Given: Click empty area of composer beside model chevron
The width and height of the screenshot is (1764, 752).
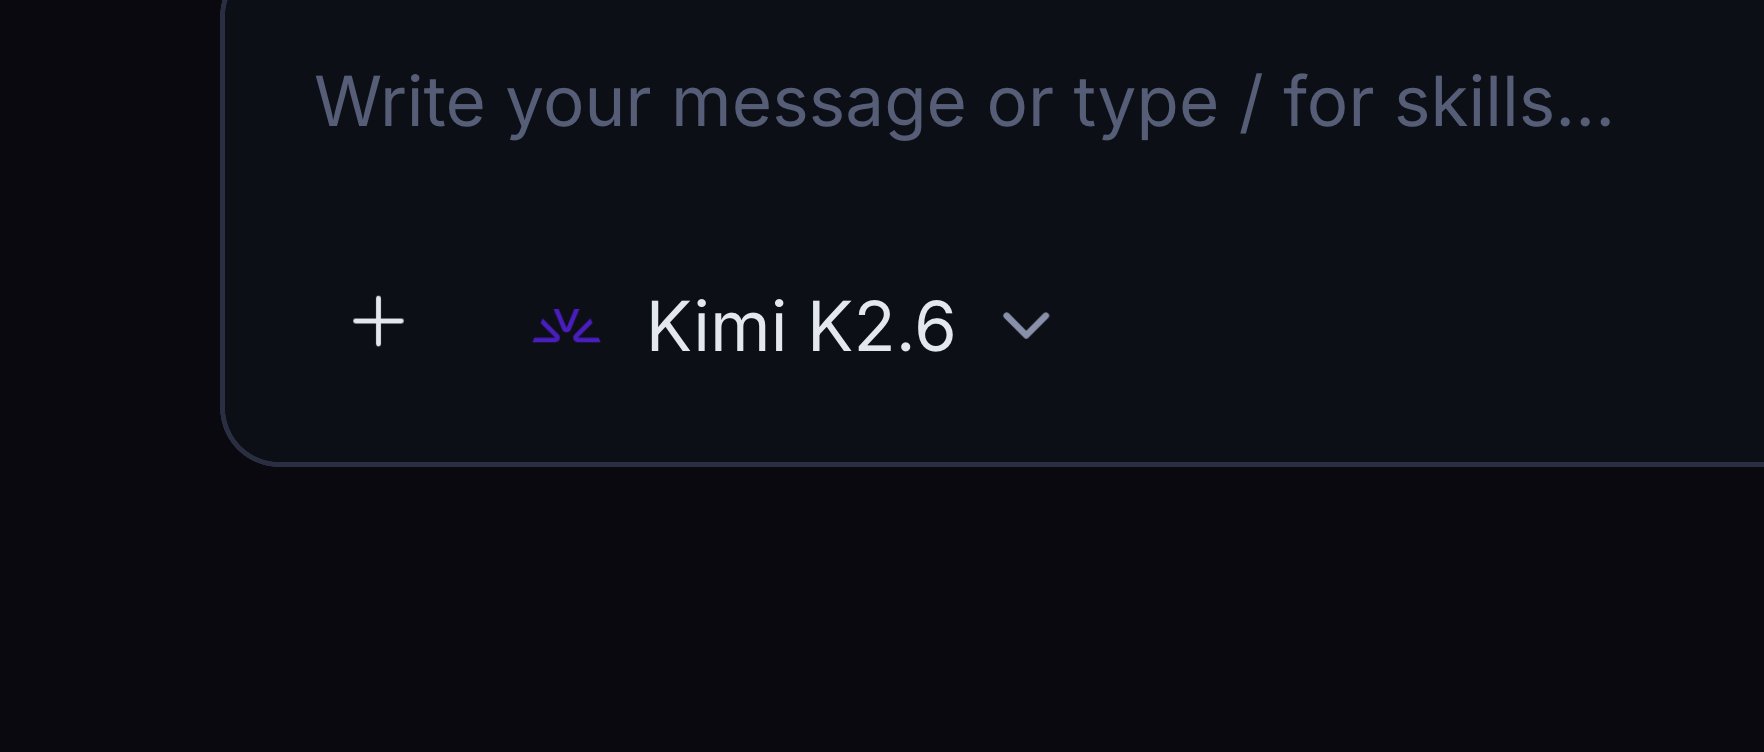Looking at the screenshot, I should [1400, 326].
